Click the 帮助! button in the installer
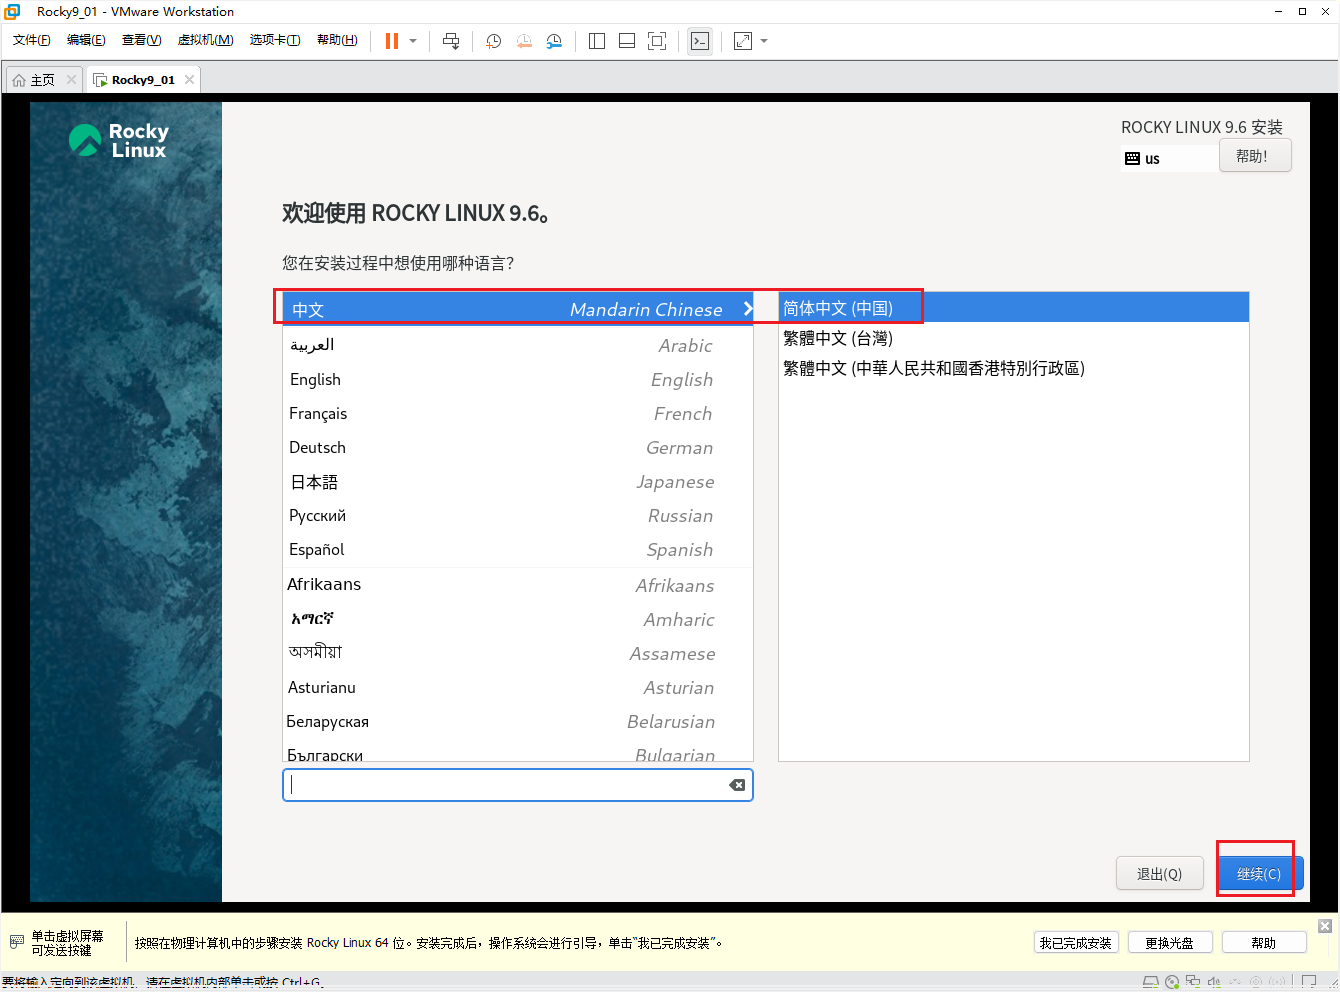Image resolution: width=1340 pixels, height=992 pixels. [1255, 156]
